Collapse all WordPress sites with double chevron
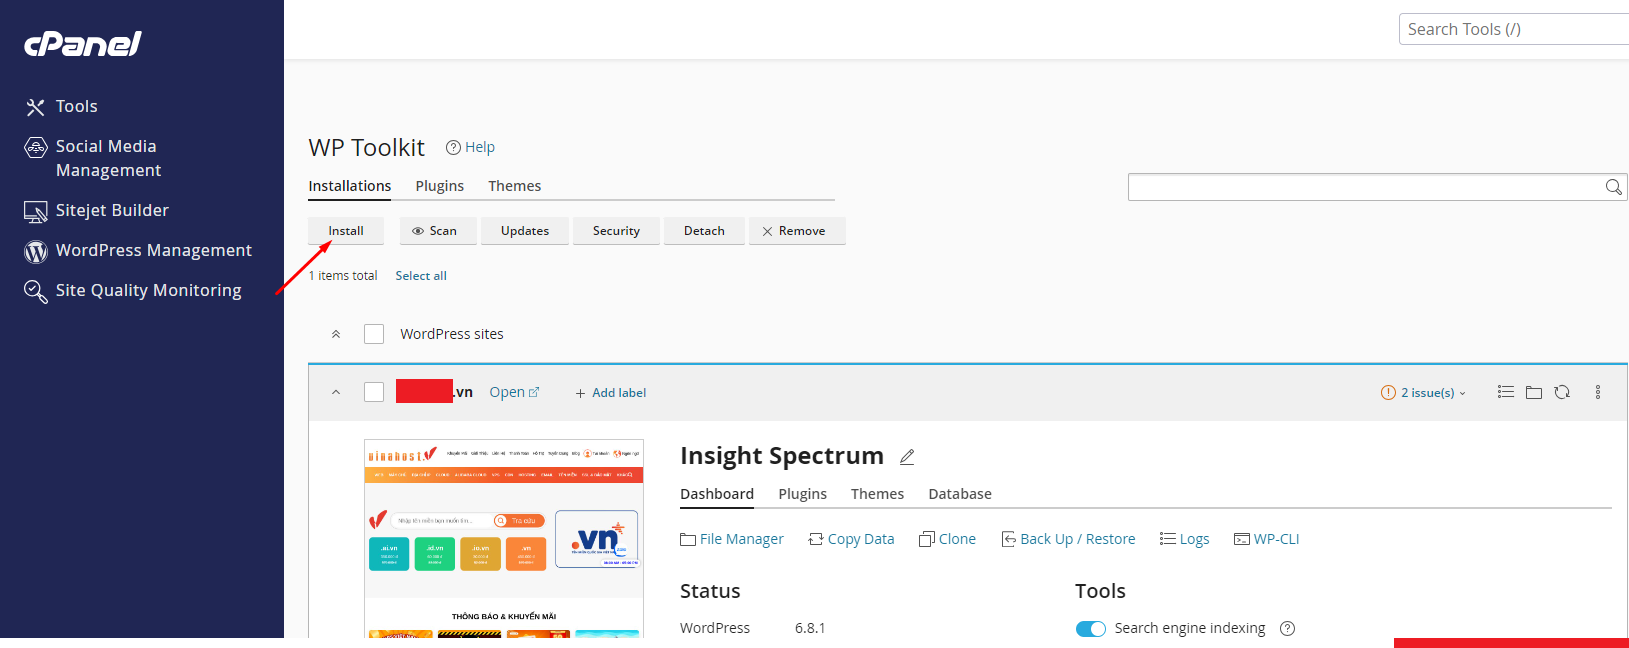The image size is (1629, 648). pos(336,334)
